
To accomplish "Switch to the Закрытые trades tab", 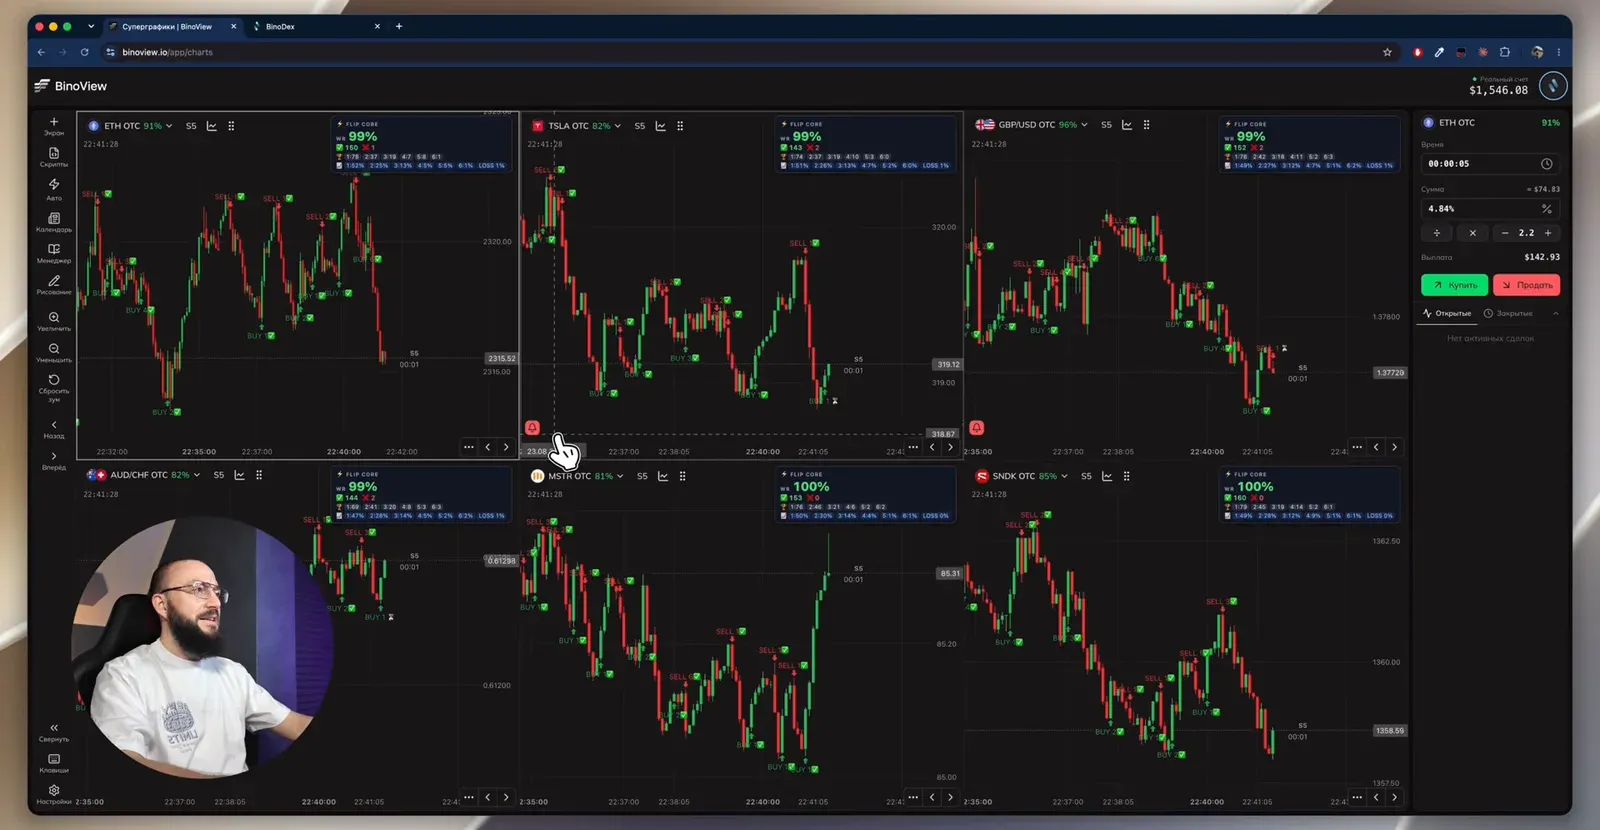I will pos(1508,313).
